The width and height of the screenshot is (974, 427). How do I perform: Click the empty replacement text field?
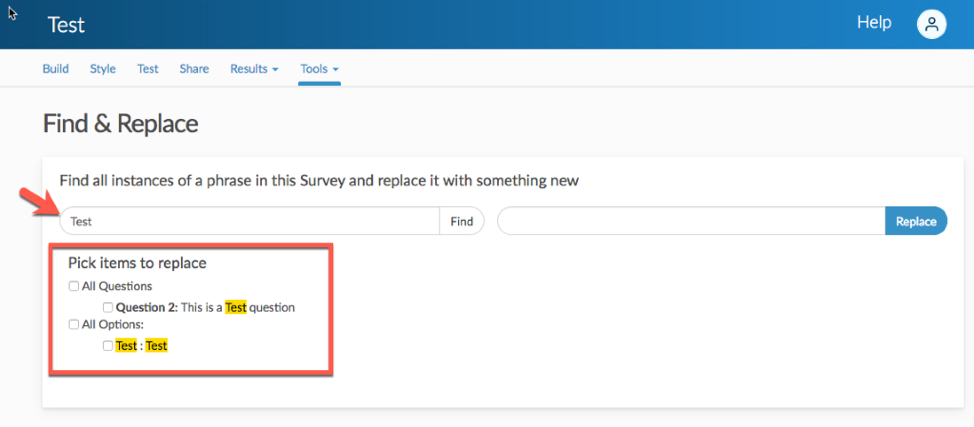coord(690,221)
